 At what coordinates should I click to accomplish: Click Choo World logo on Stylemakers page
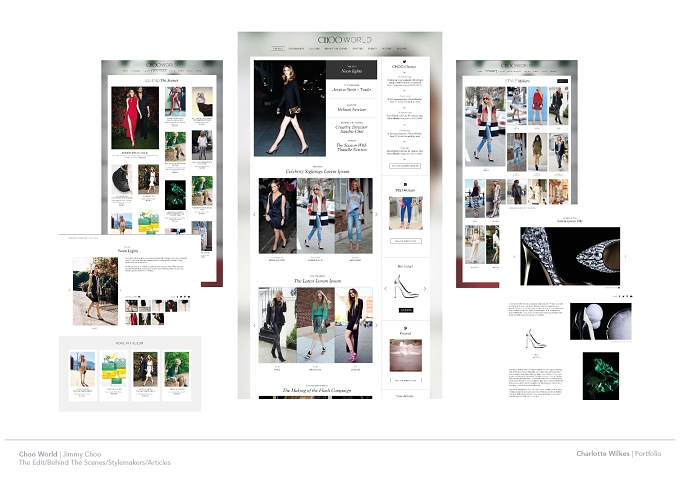(517, 65)
